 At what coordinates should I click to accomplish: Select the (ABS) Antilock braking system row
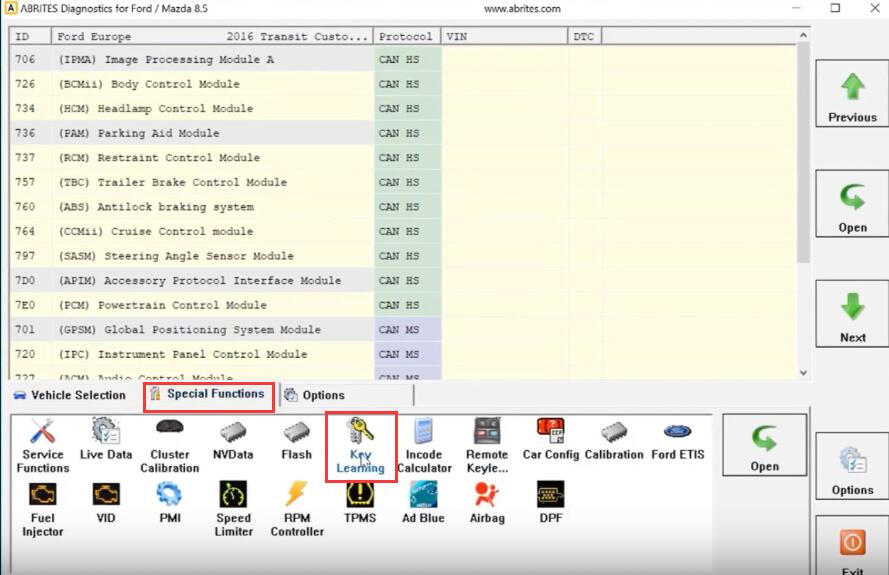coord(403,206)
